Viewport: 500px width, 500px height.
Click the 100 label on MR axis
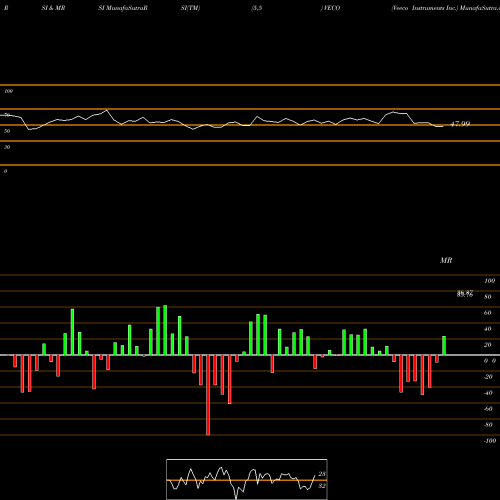(489, 281)
